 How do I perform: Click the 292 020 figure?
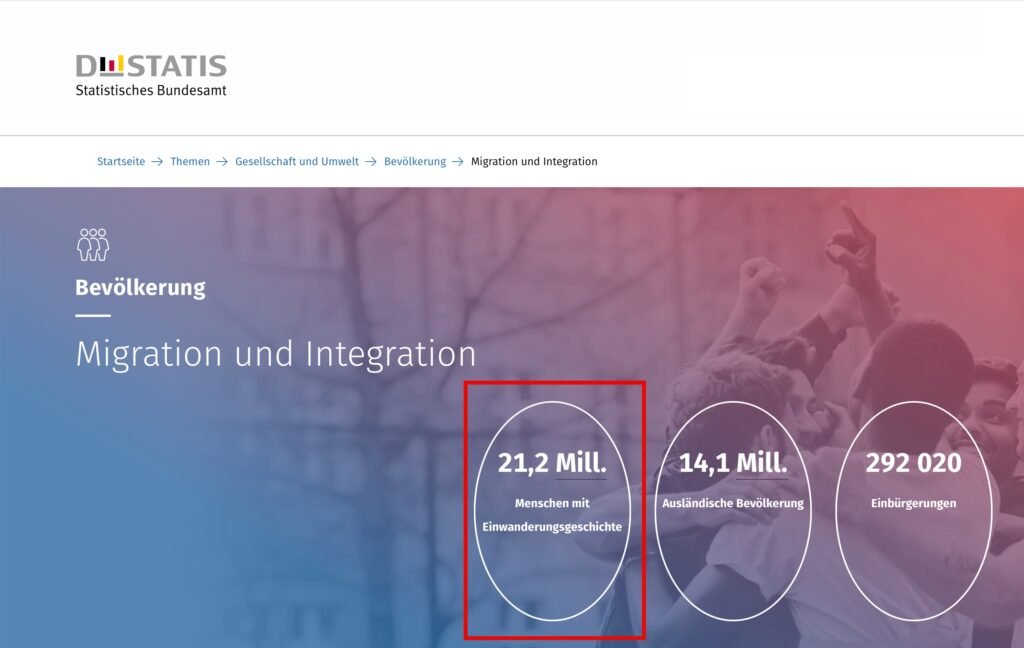click(x=913, y=463)
